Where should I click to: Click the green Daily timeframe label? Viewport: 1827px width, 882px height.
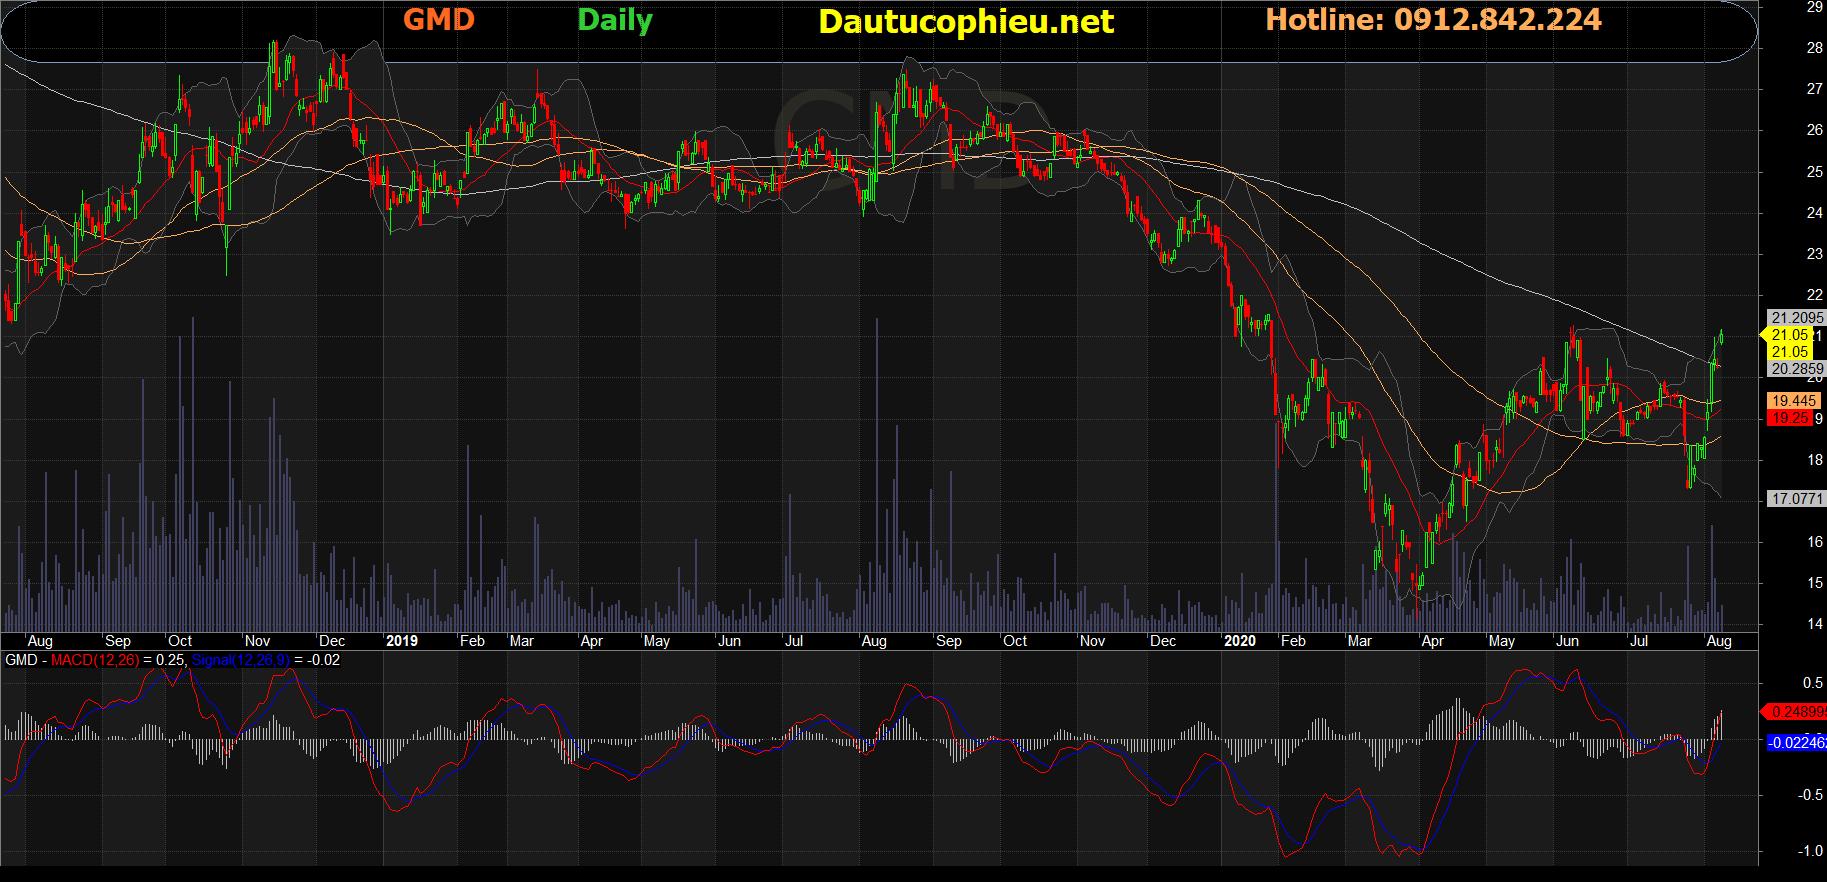point(614,20)
